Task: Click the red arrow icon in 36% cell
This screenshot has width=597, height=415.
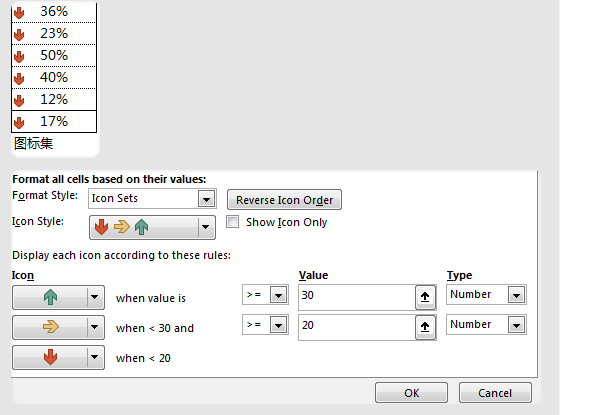Action: pos(19,13)
